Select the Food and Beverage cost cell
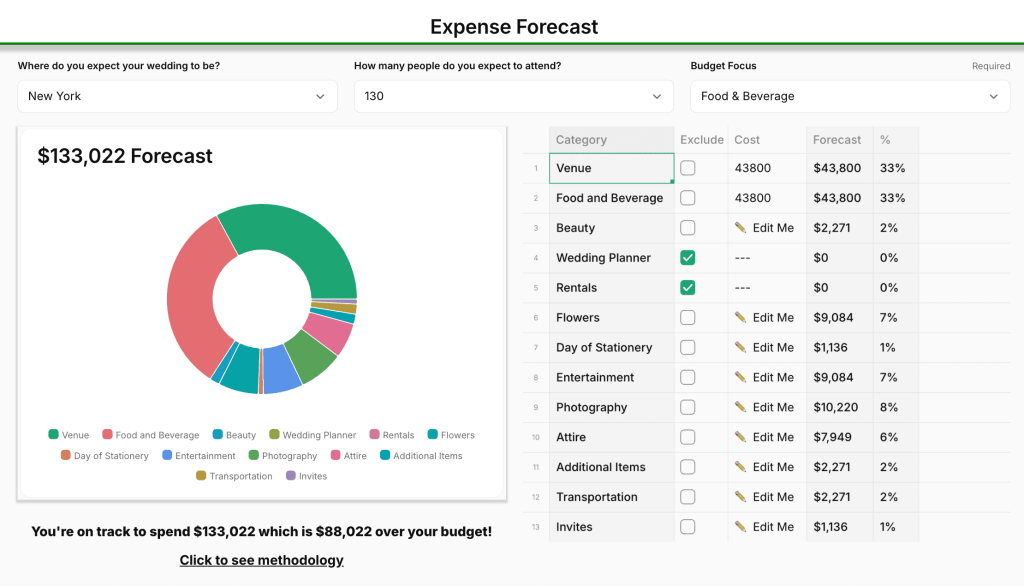The image size is (1024, 586). click(x=766, y=198)
